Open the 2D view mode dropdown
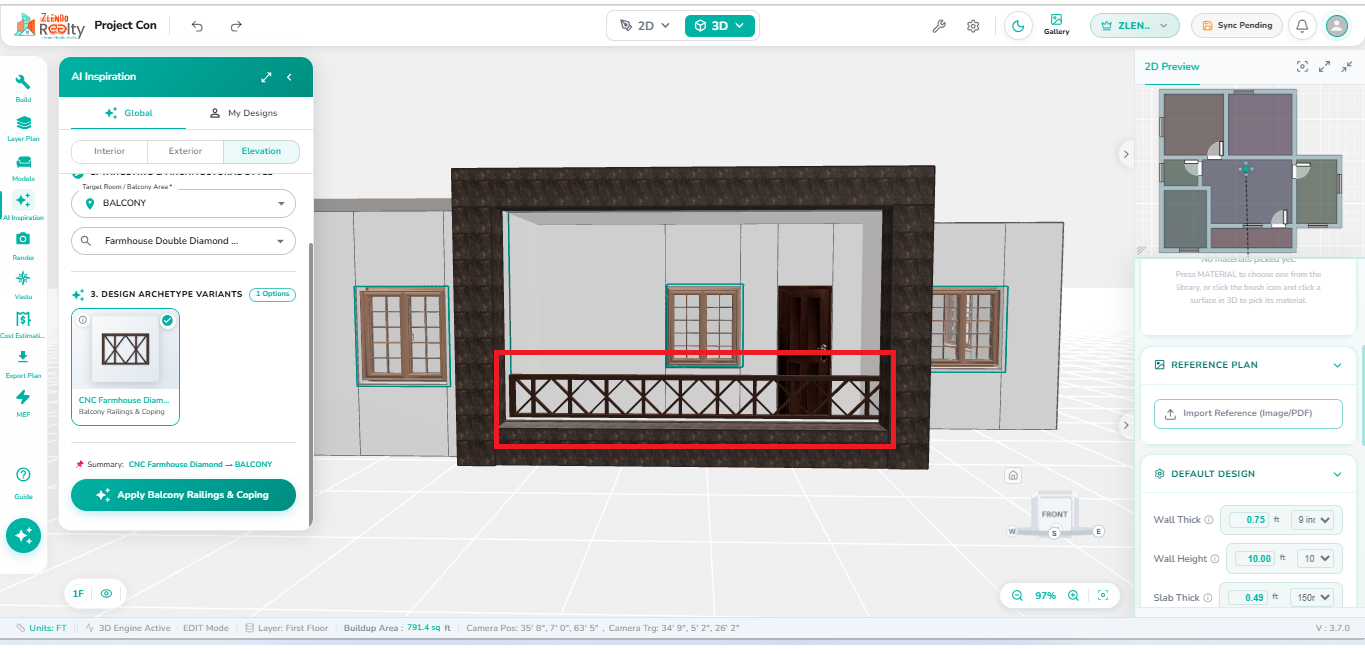This screenshot has height=654, width=1365. pos(645,26)
